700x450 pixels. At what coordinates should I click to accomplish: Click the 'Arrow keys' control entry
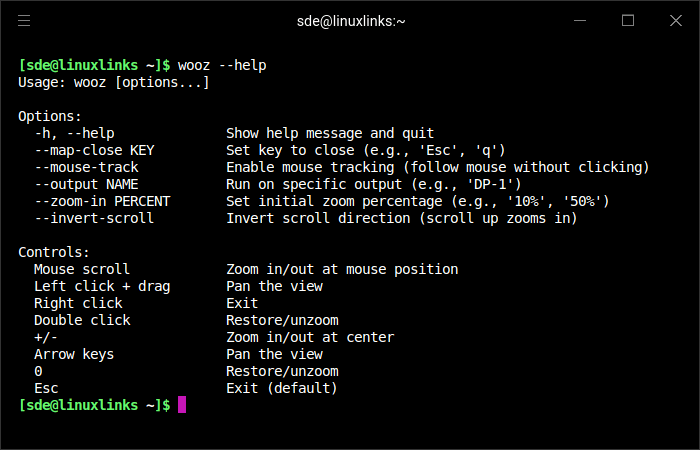tap(74, 354)
